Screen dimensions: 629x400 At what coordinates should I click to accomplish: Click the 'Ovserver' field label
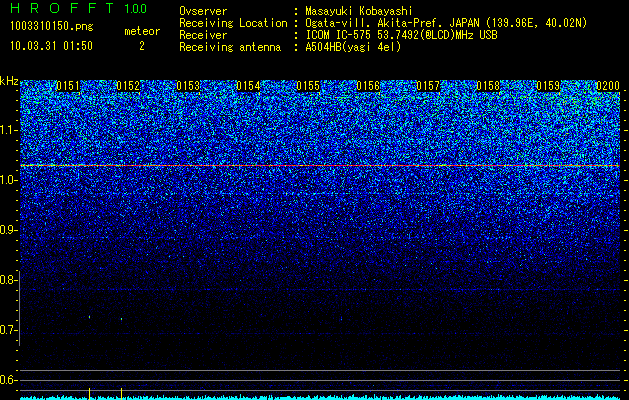click(203, 11)
